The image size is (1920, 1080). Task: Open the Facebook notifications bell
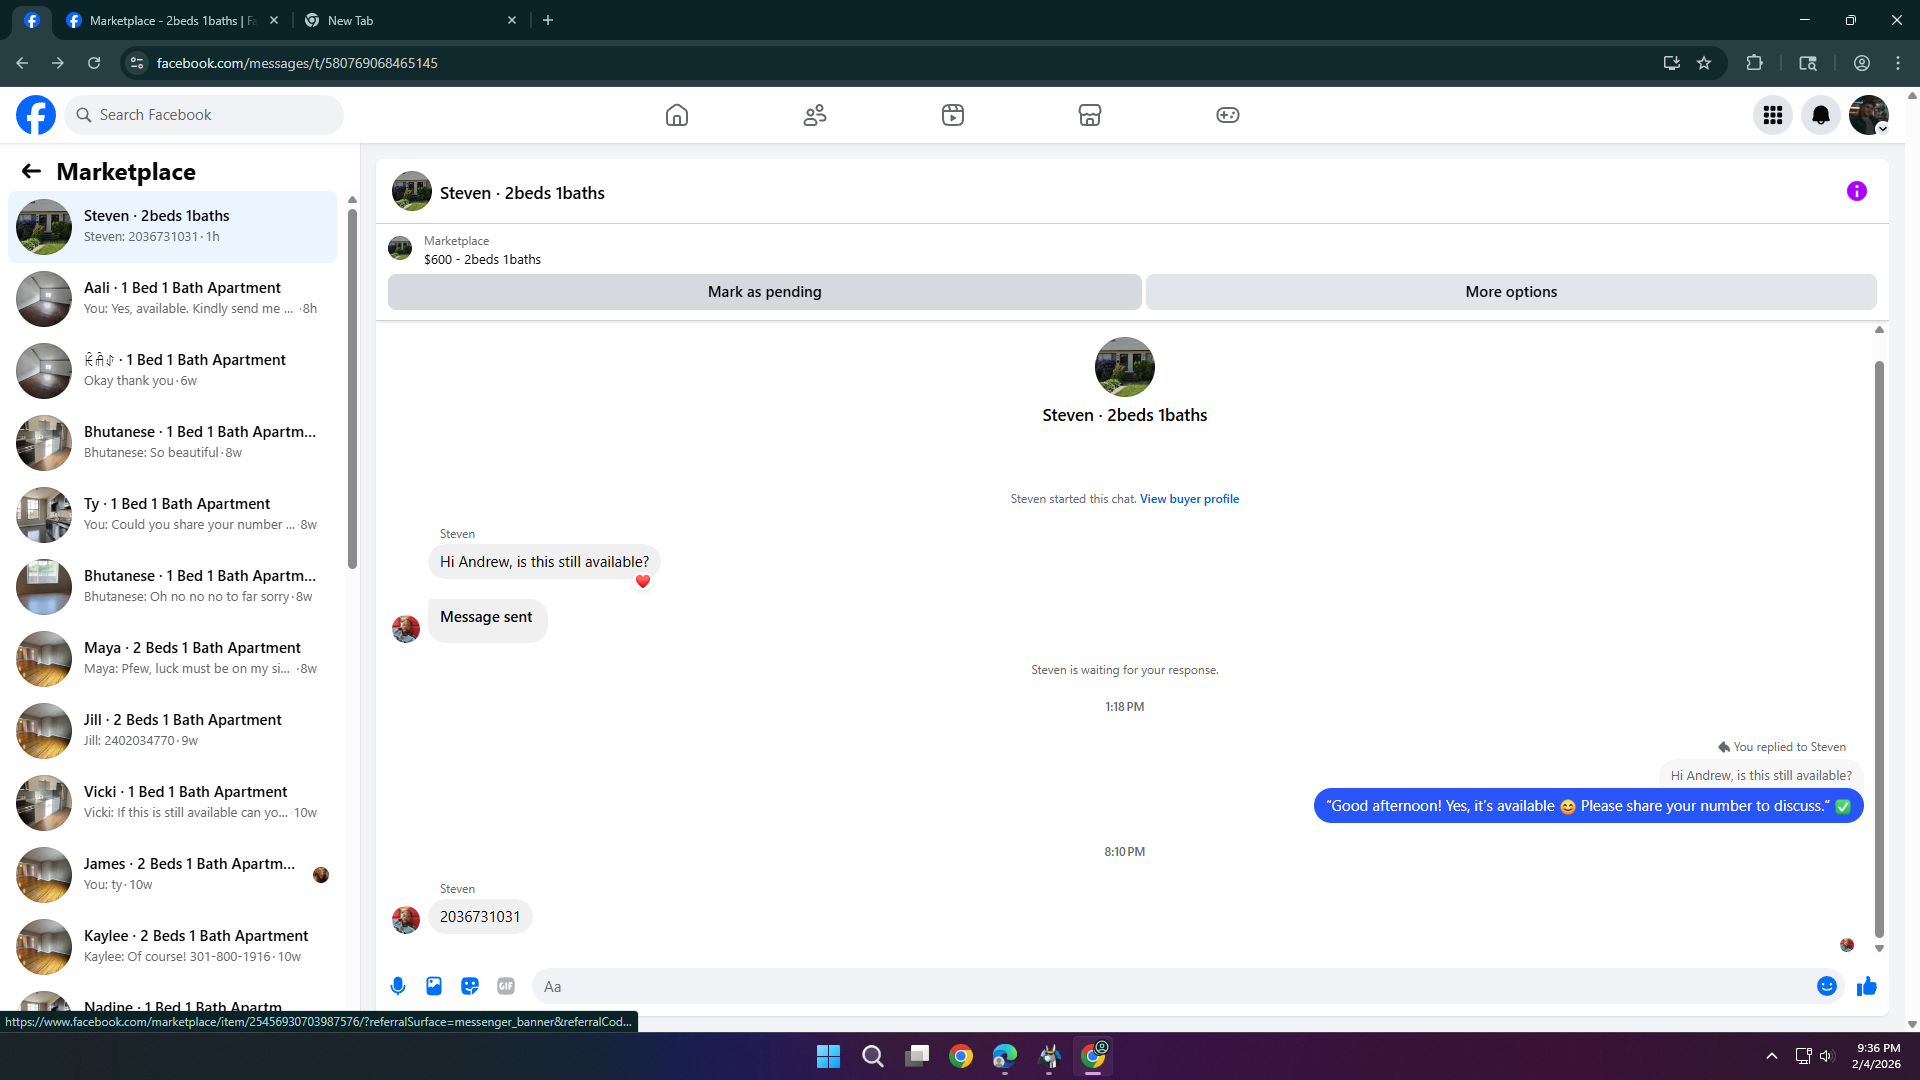coord(1820,115)
